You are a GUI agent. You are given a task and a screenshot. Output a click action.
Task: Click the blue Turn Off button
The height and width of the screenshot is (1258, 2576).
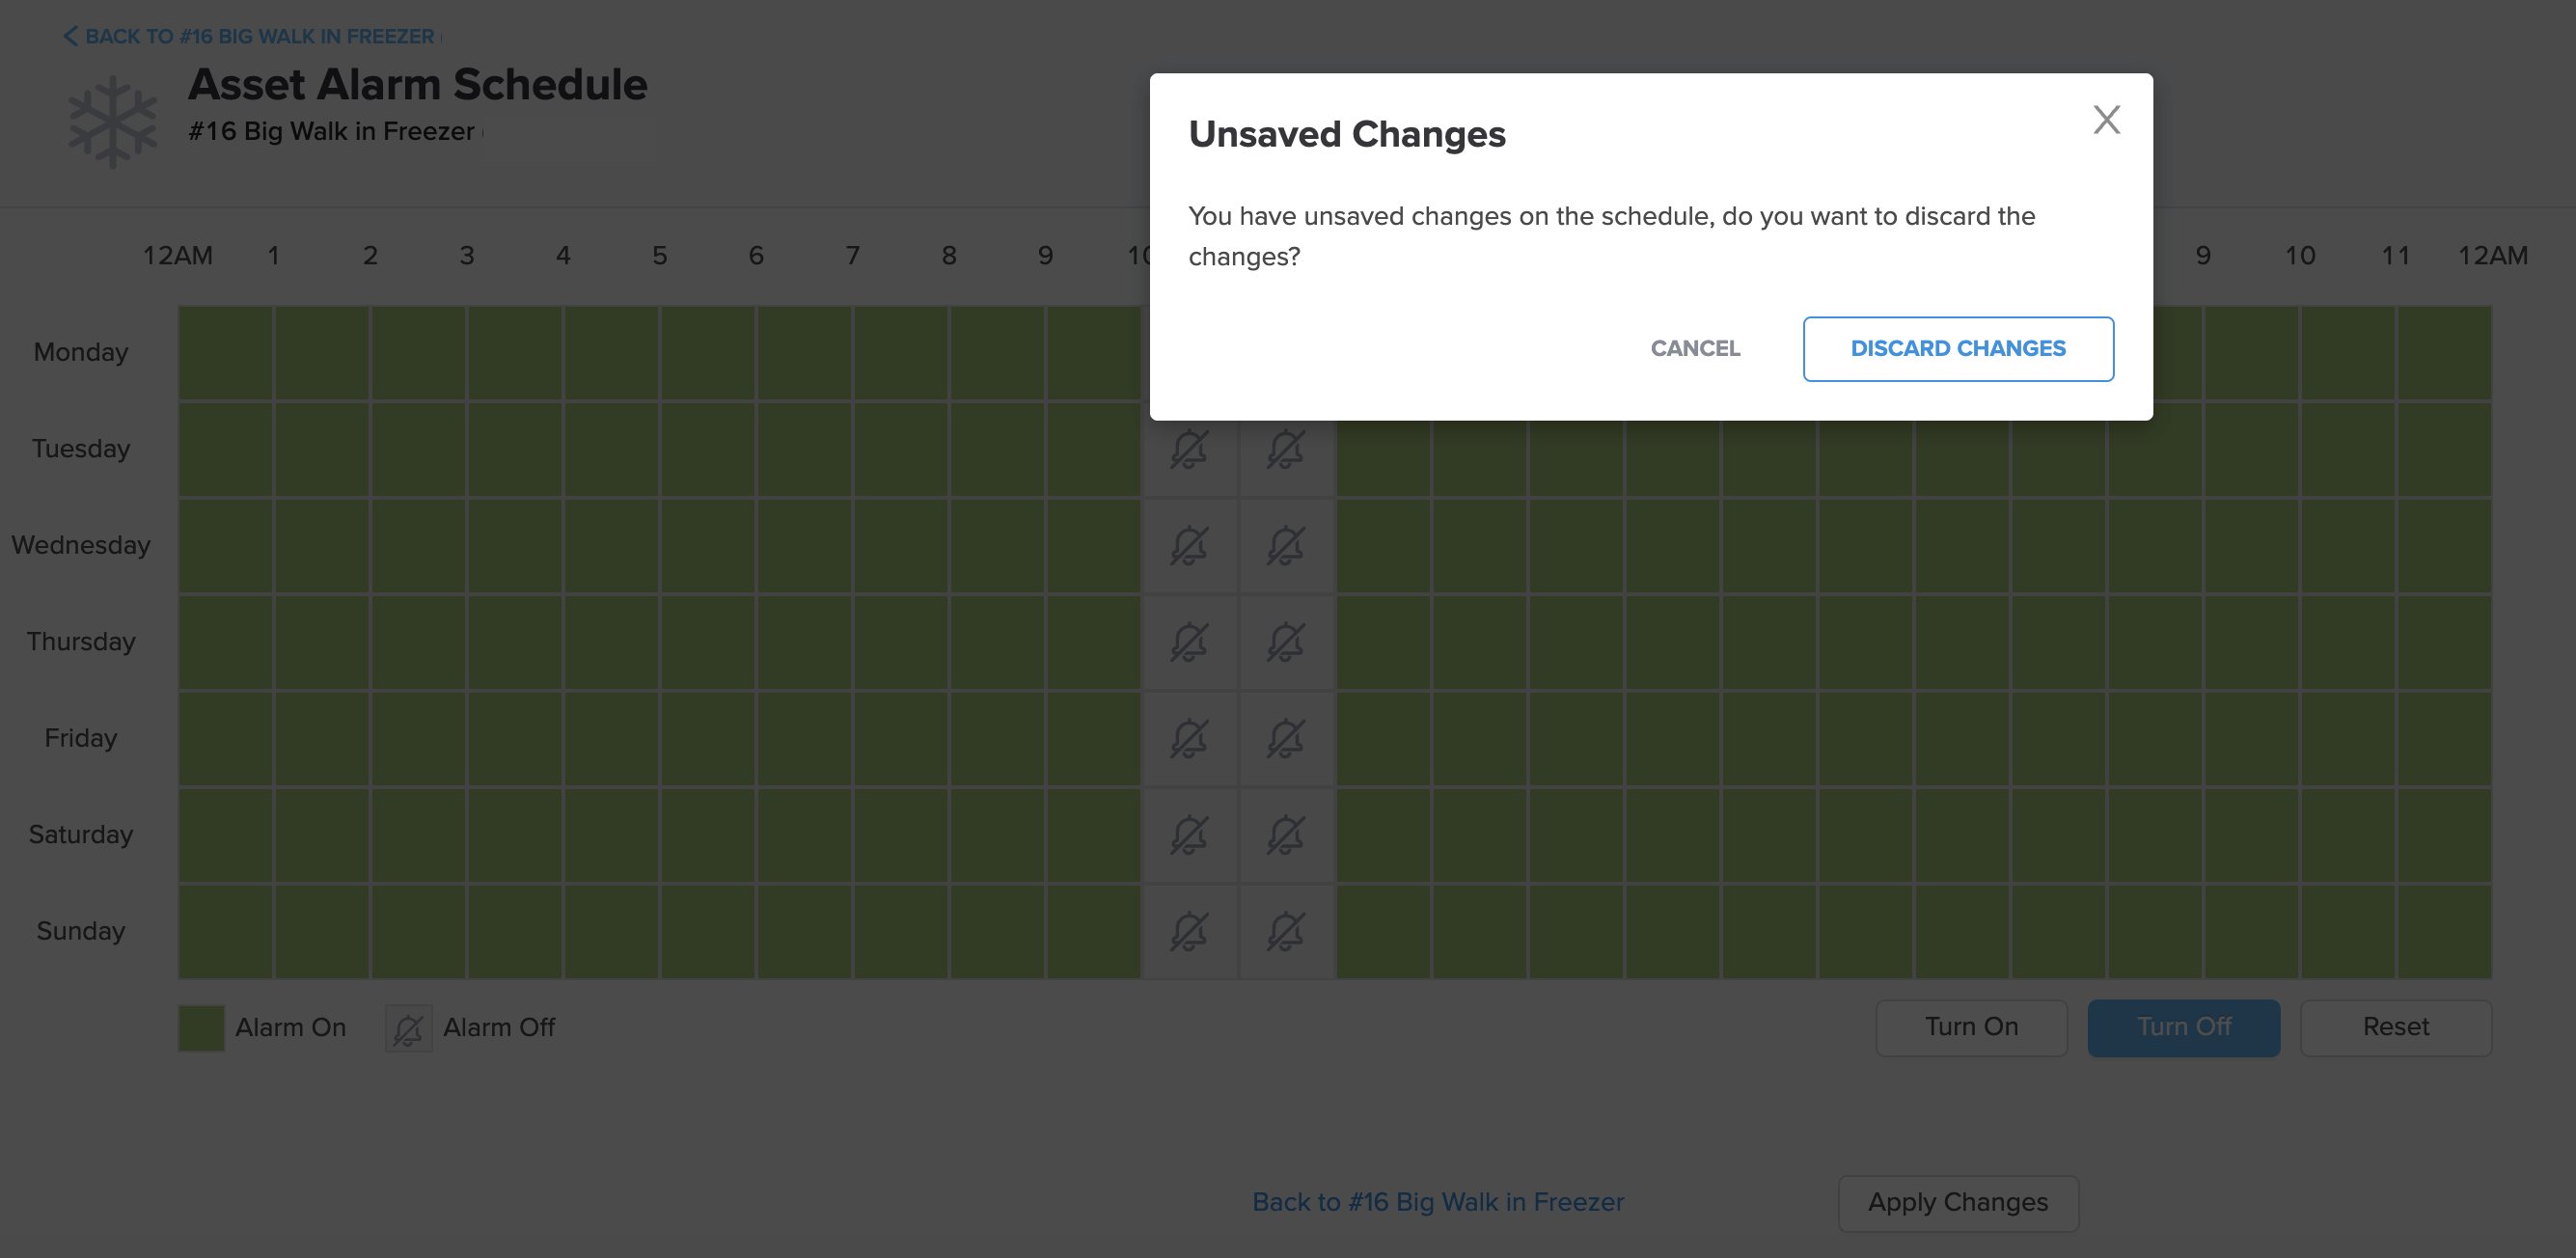pyautogui.click(x=2184, y=1027)
